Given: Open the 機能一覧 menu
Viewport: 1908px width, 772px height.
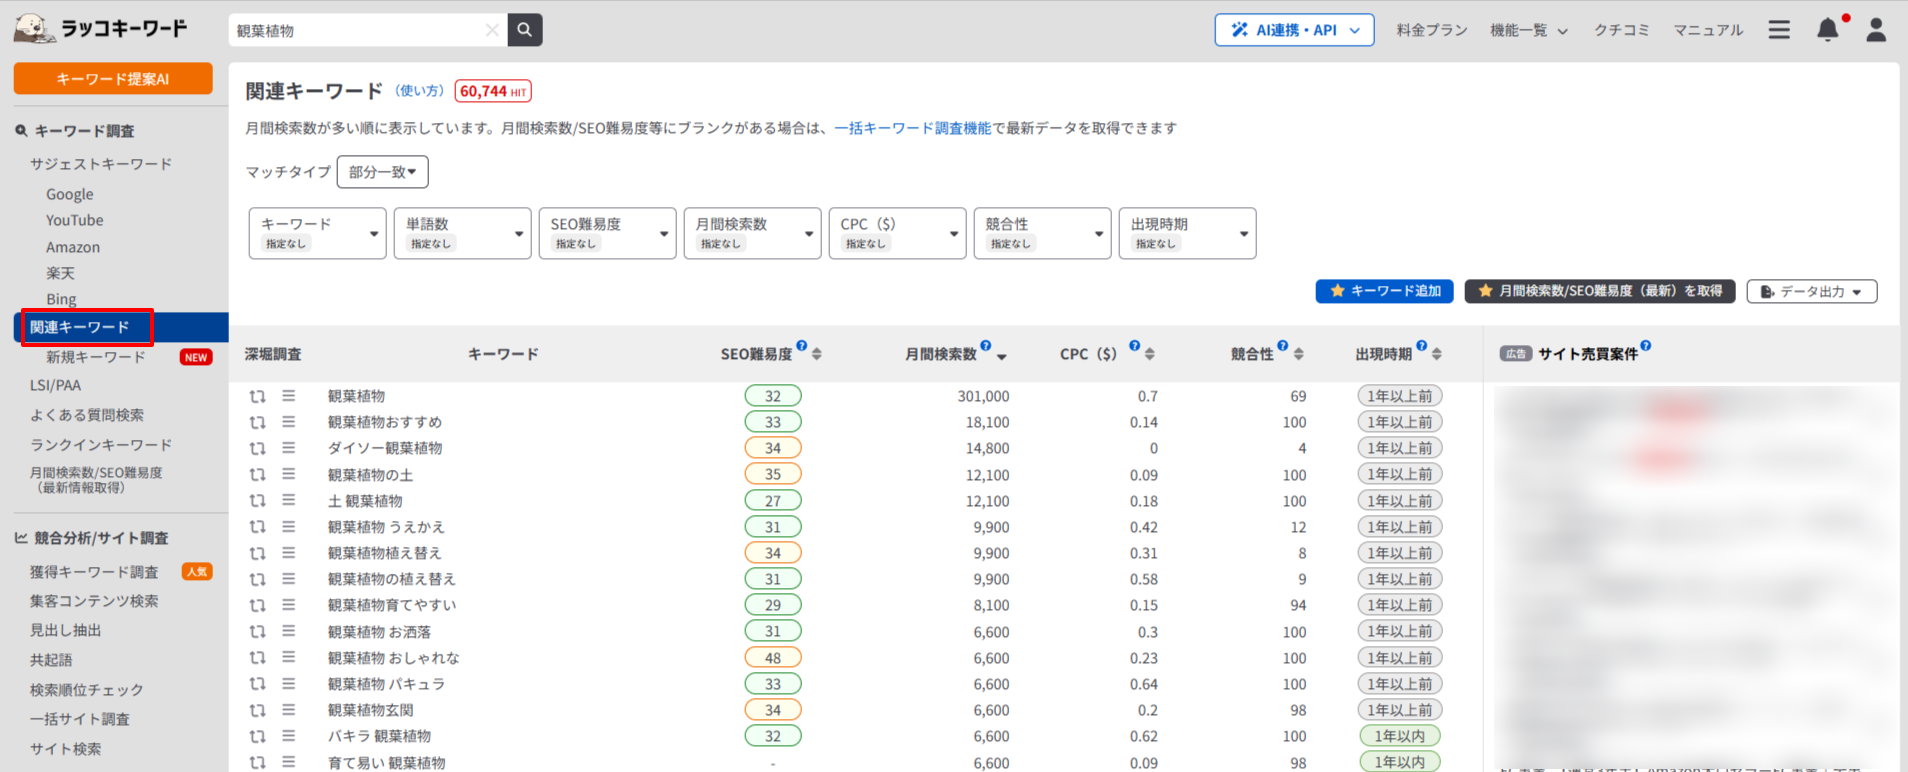Looking at the screenshot, I should [x=1529, y=30].
